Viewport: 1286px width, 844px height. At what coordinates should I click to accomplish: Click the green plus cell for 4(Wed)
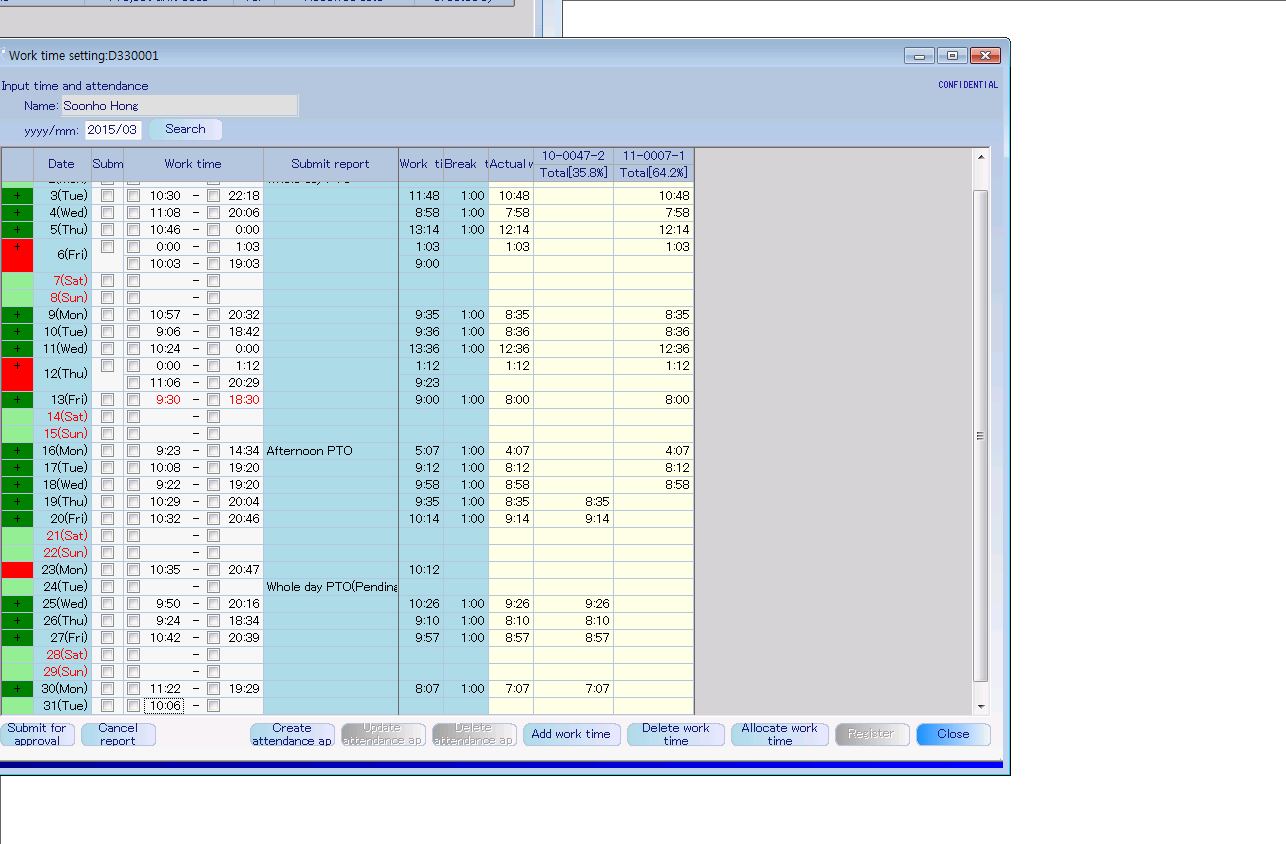click(17, 212)
